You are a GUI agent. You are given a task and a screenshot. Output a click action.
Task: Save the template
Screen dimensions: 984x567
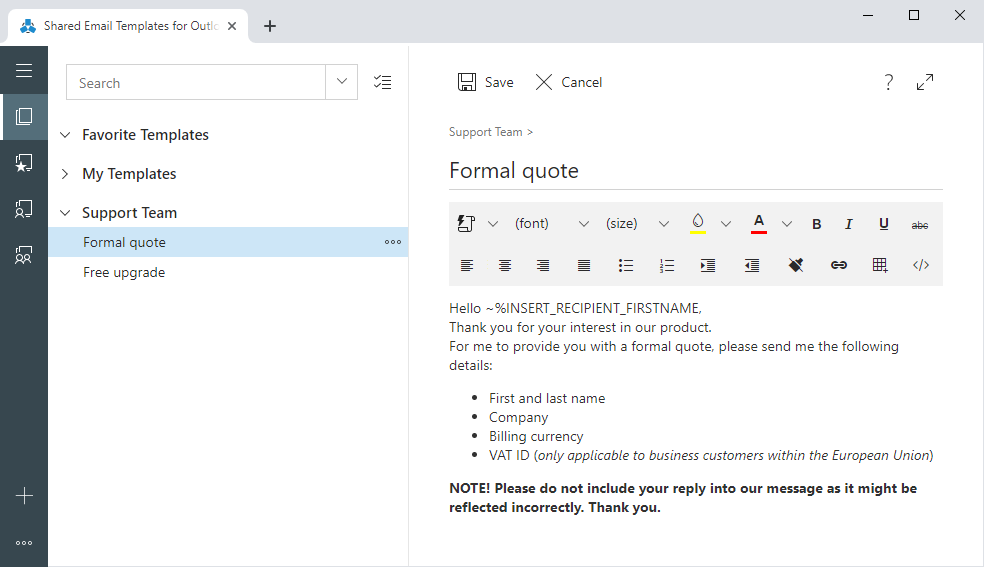coord(486,82)
